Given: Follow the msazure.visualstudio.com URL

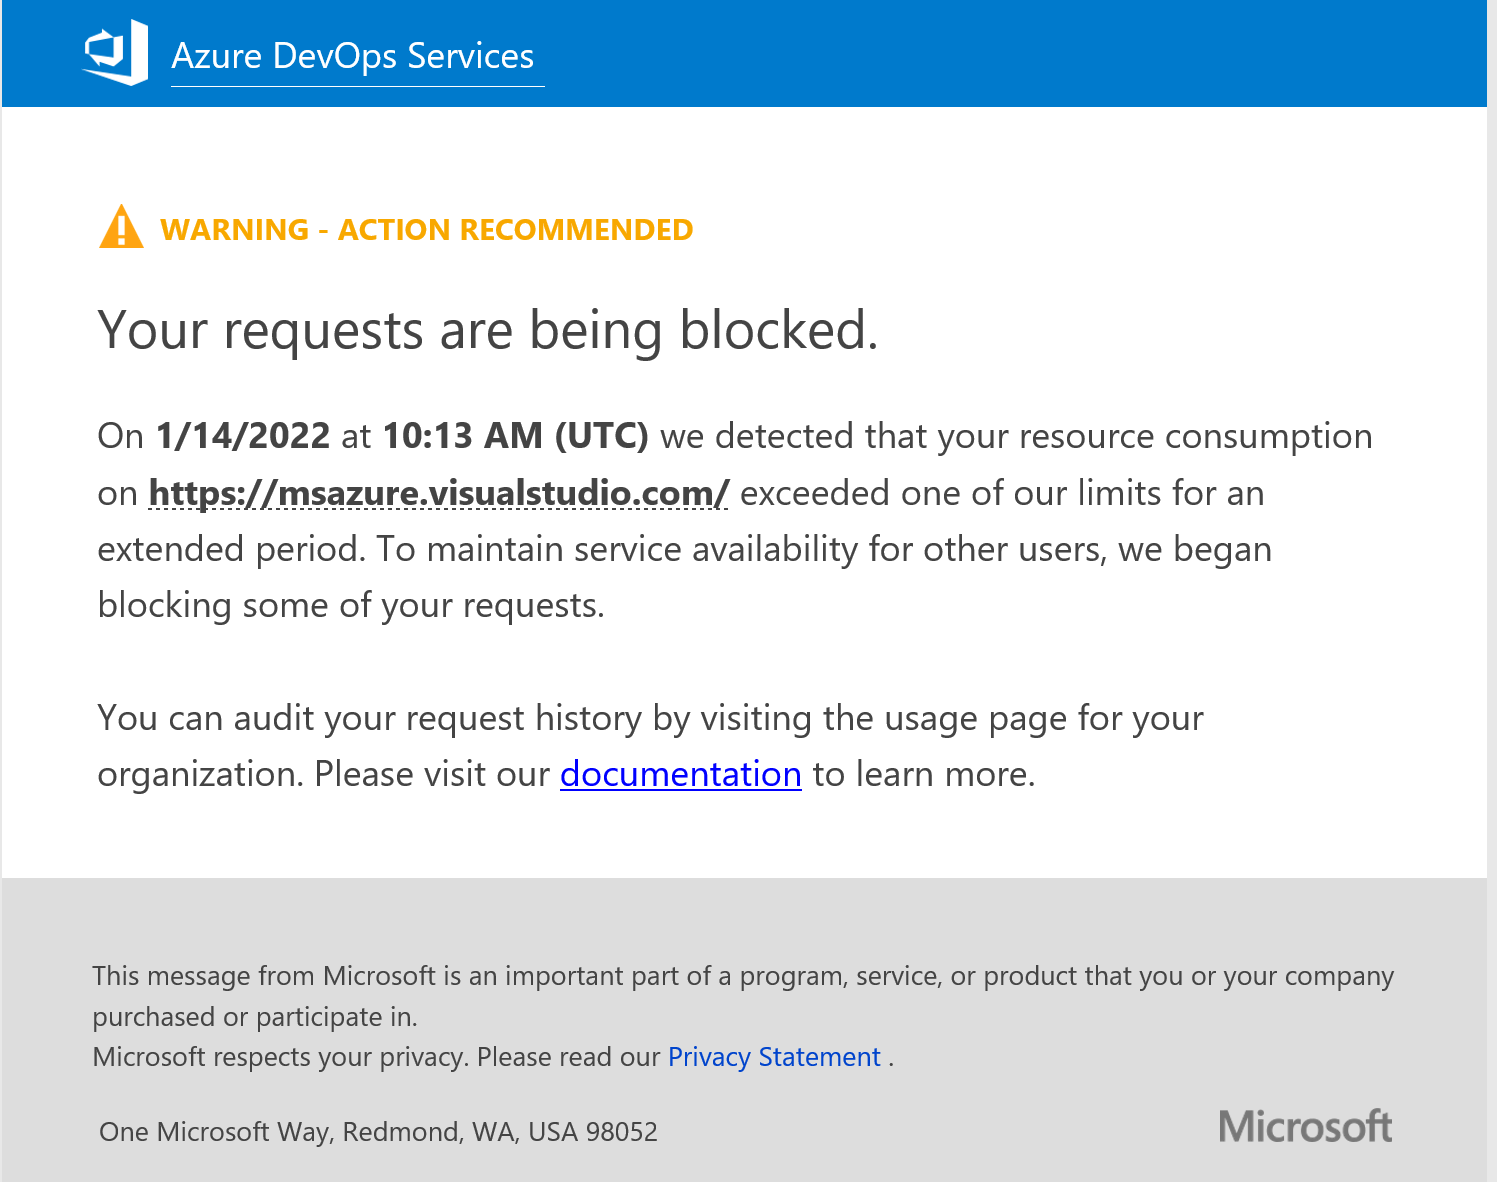Looking at the screenshot, I should tap(438, 493).
